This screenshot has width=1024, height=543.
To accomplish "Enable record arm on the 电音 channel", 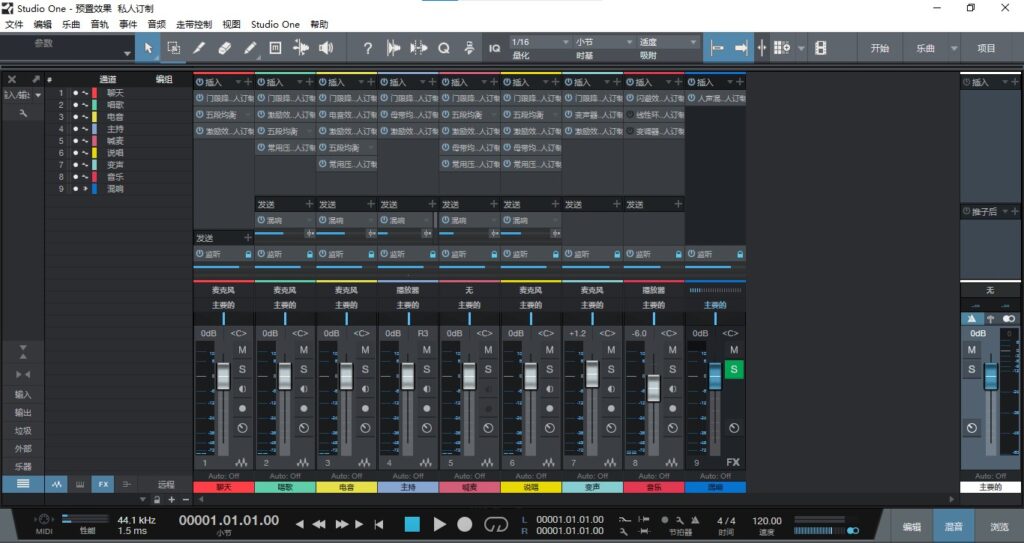I will (x=364, y=408).
